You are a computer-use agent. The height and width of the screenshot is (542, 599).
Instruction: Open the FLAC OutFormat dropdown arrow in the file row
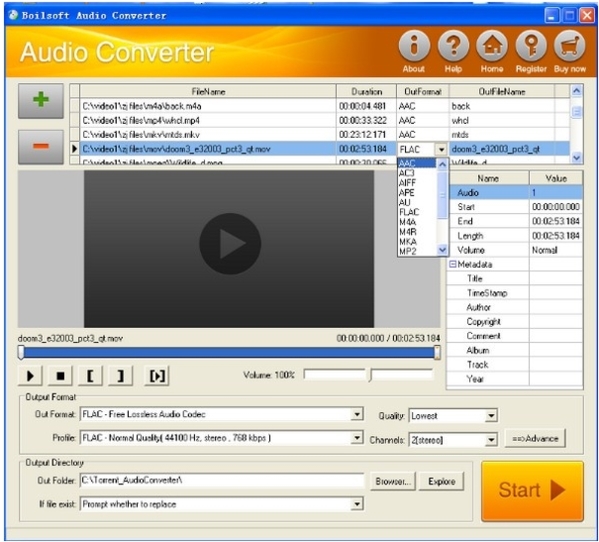point(442,149)
